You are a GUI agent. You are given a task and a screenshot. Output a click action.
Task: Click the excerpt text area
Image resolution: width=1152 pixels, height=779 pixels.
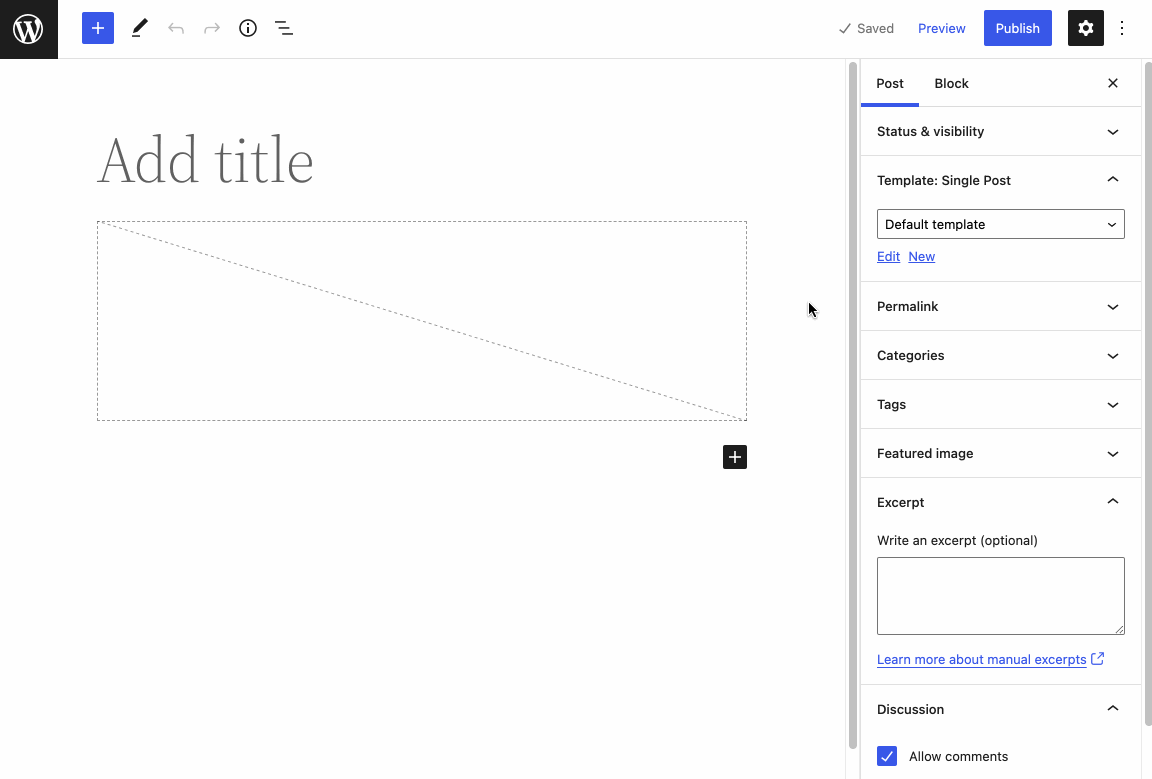(x=1000, y=595)
